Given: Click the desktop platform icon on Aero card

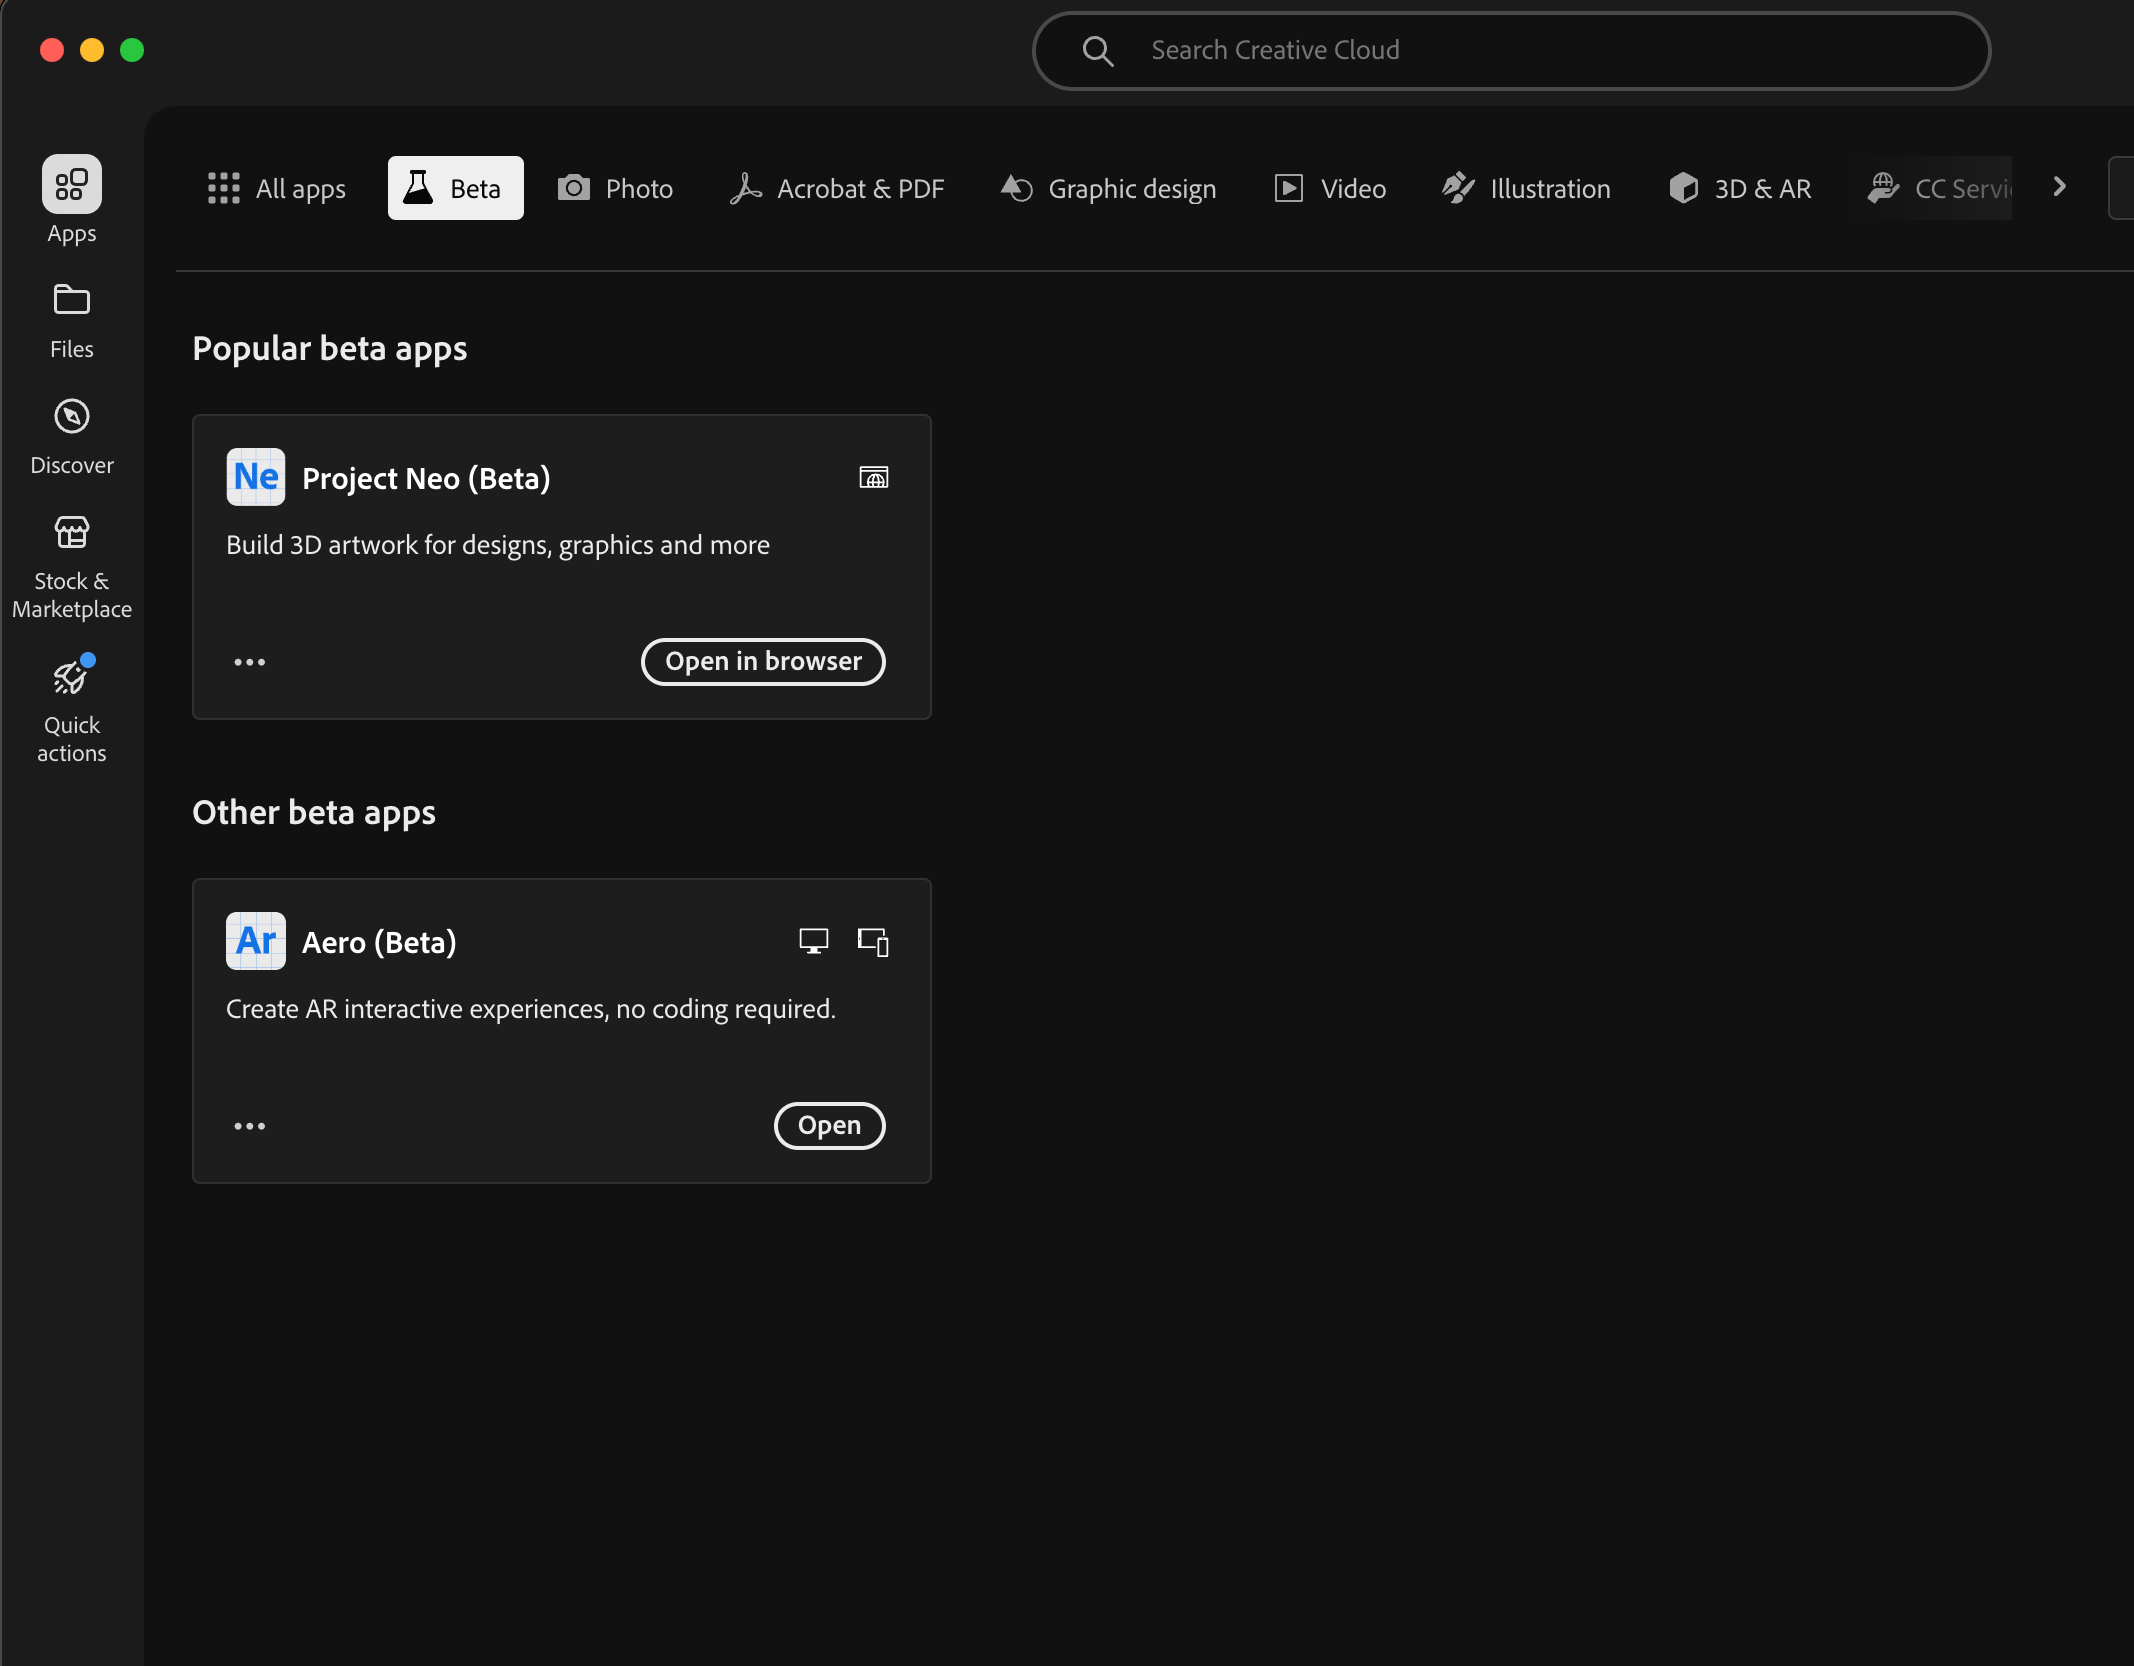Looking at the screenshot, I should click(814, 940).
